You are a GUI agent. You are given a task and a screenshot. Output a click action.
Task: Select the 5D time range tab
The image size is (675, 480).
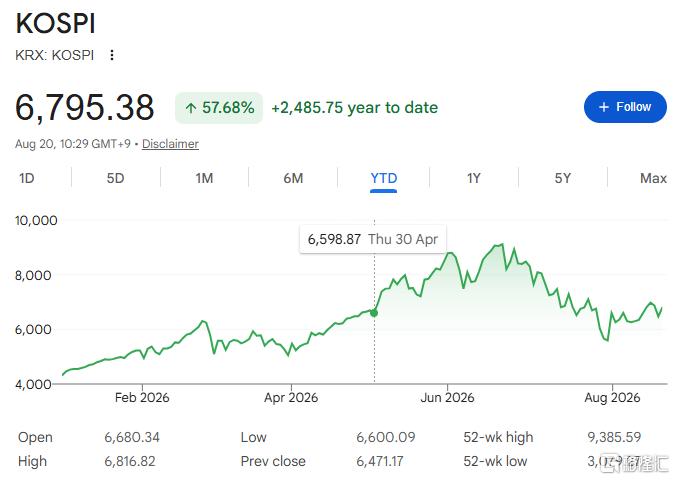pyautogui.click(x=115, y=178)
